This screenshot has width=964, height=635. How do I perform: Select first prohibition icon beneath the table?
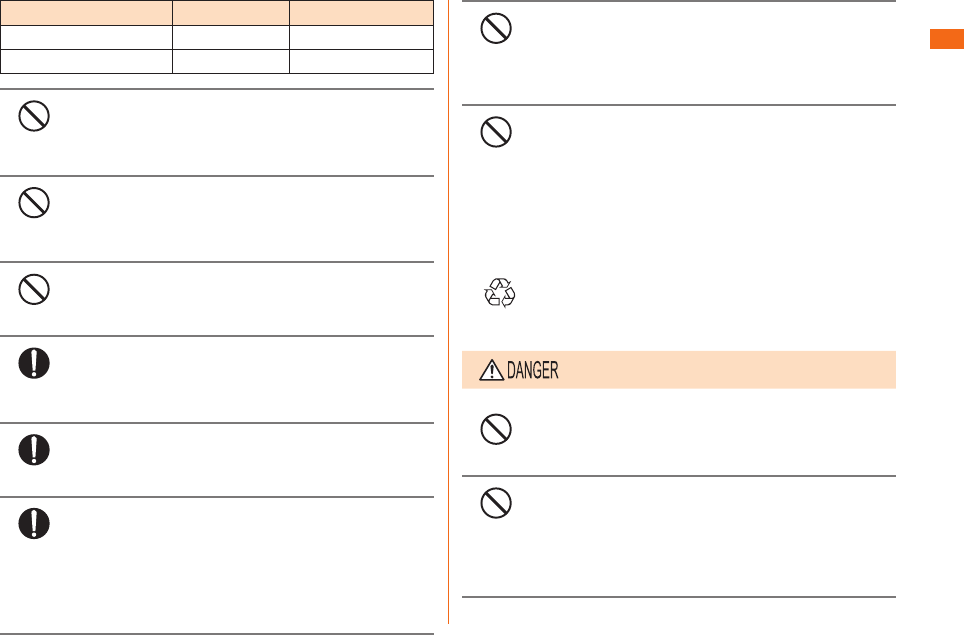(x=34, y=116)
